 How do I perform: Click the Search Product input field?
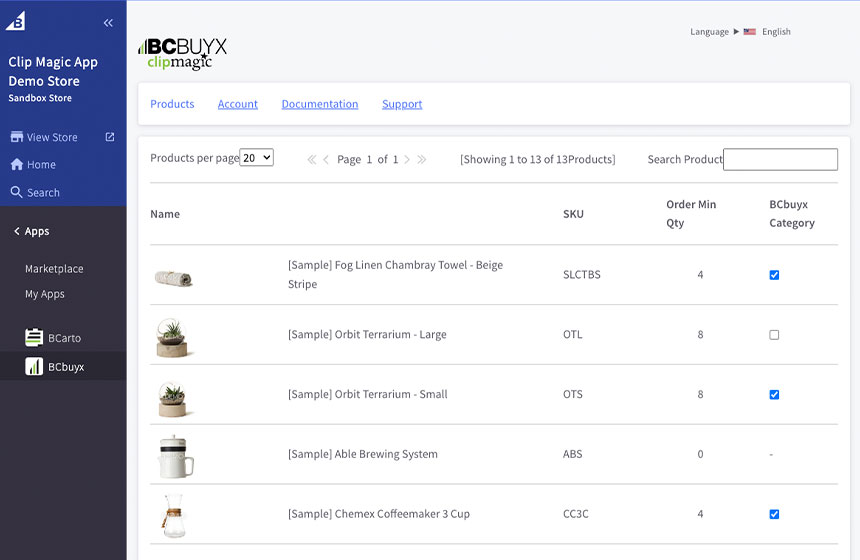(x=780, y=160)
